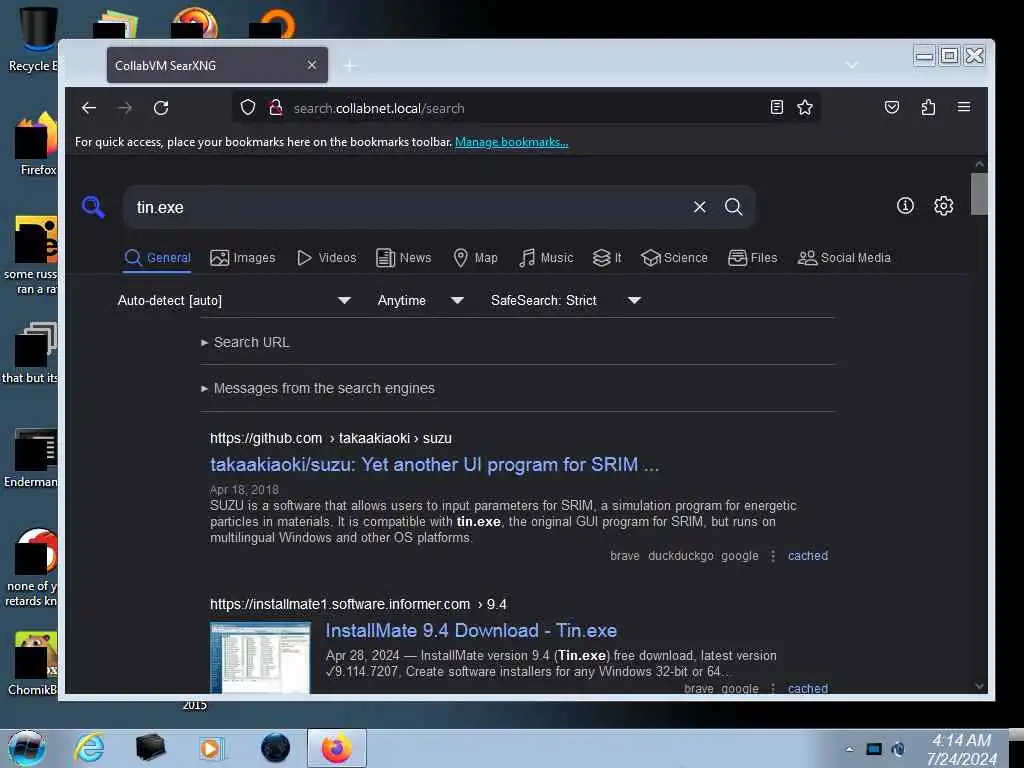Click the SearXNG magnifier logo
Image resolution: width=1024 pixels, height=768 pixels.
[93, 207]
